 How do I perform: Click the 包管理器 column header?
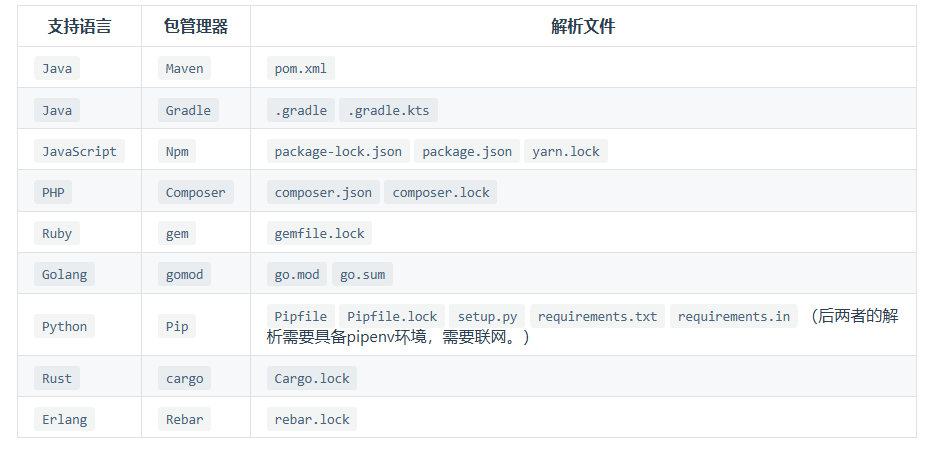[196, 27]
